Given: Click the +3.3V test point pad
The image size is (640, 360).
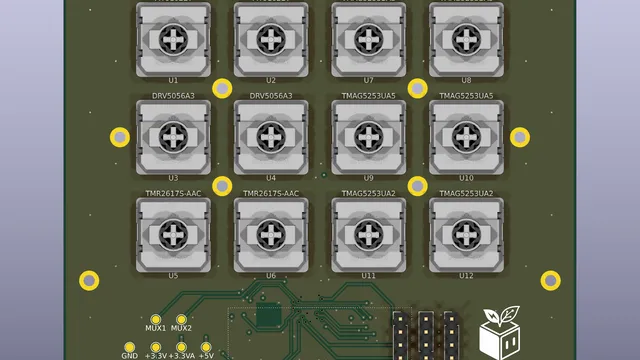Looking at the screenshot, I should [x=156, y=347].
